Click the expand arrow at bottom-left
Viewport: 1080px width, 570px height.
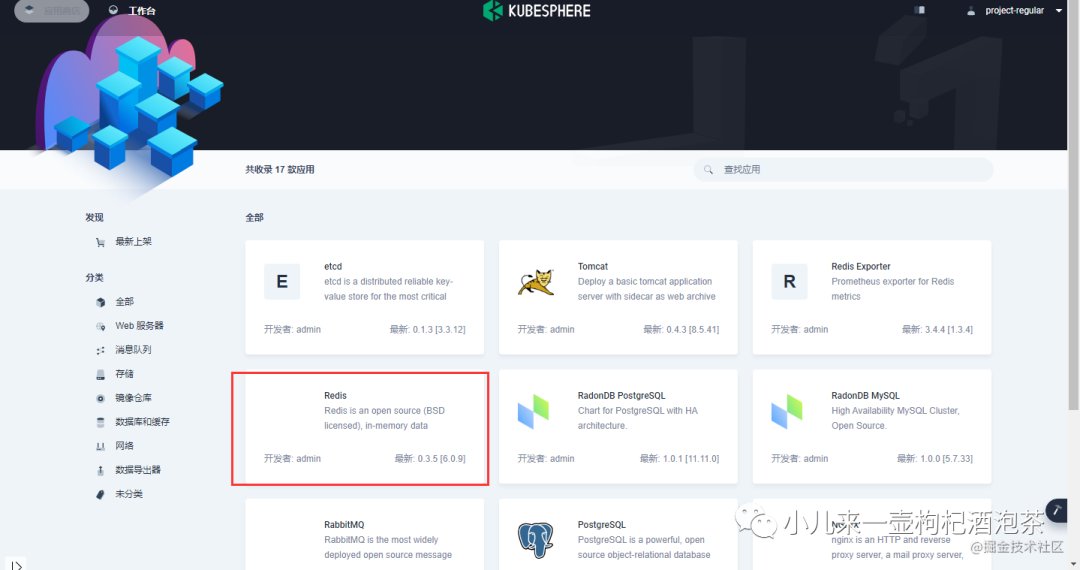(x=16, y=565)
